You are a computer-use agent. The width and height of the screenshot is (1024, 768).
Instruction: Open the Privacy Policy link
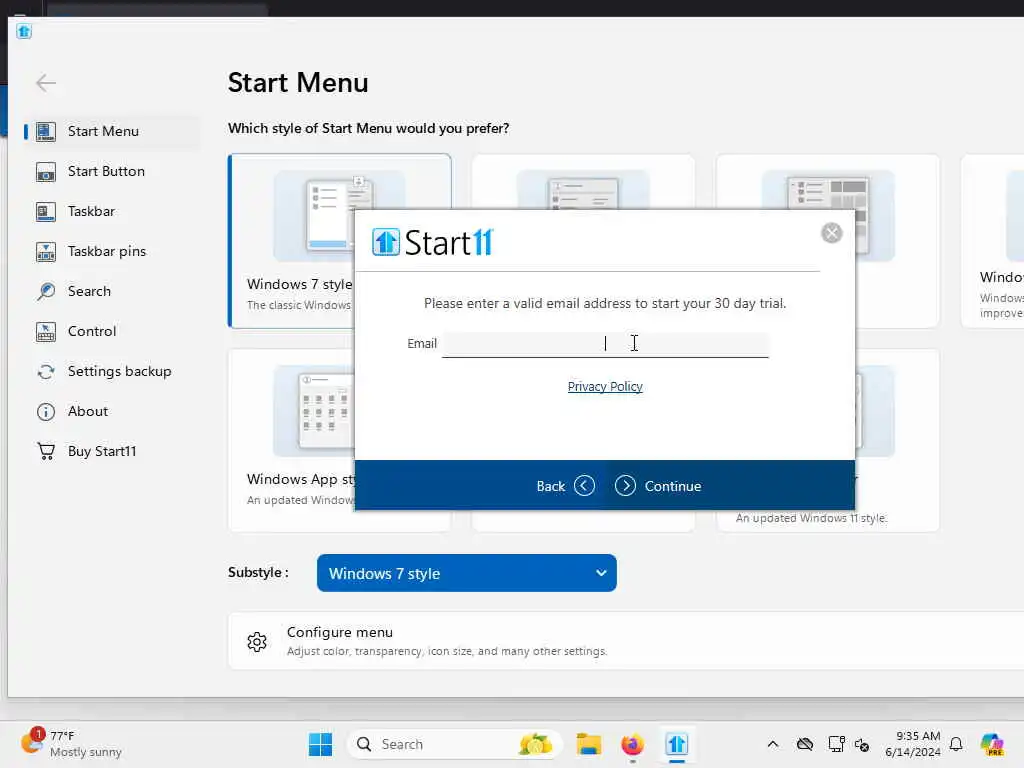point(605,387)
